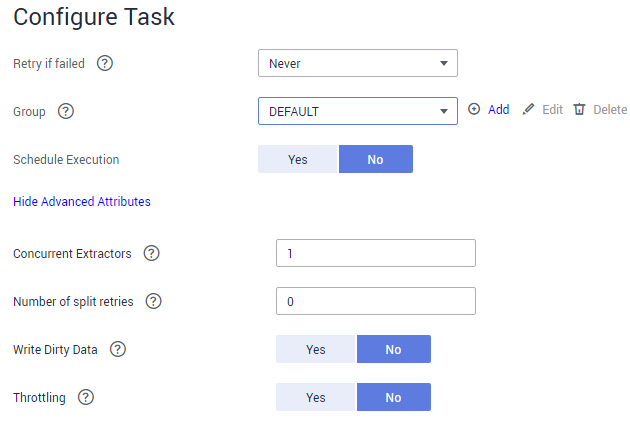Disable Throttling with No
630x423 pixels.
pos(394,397)
